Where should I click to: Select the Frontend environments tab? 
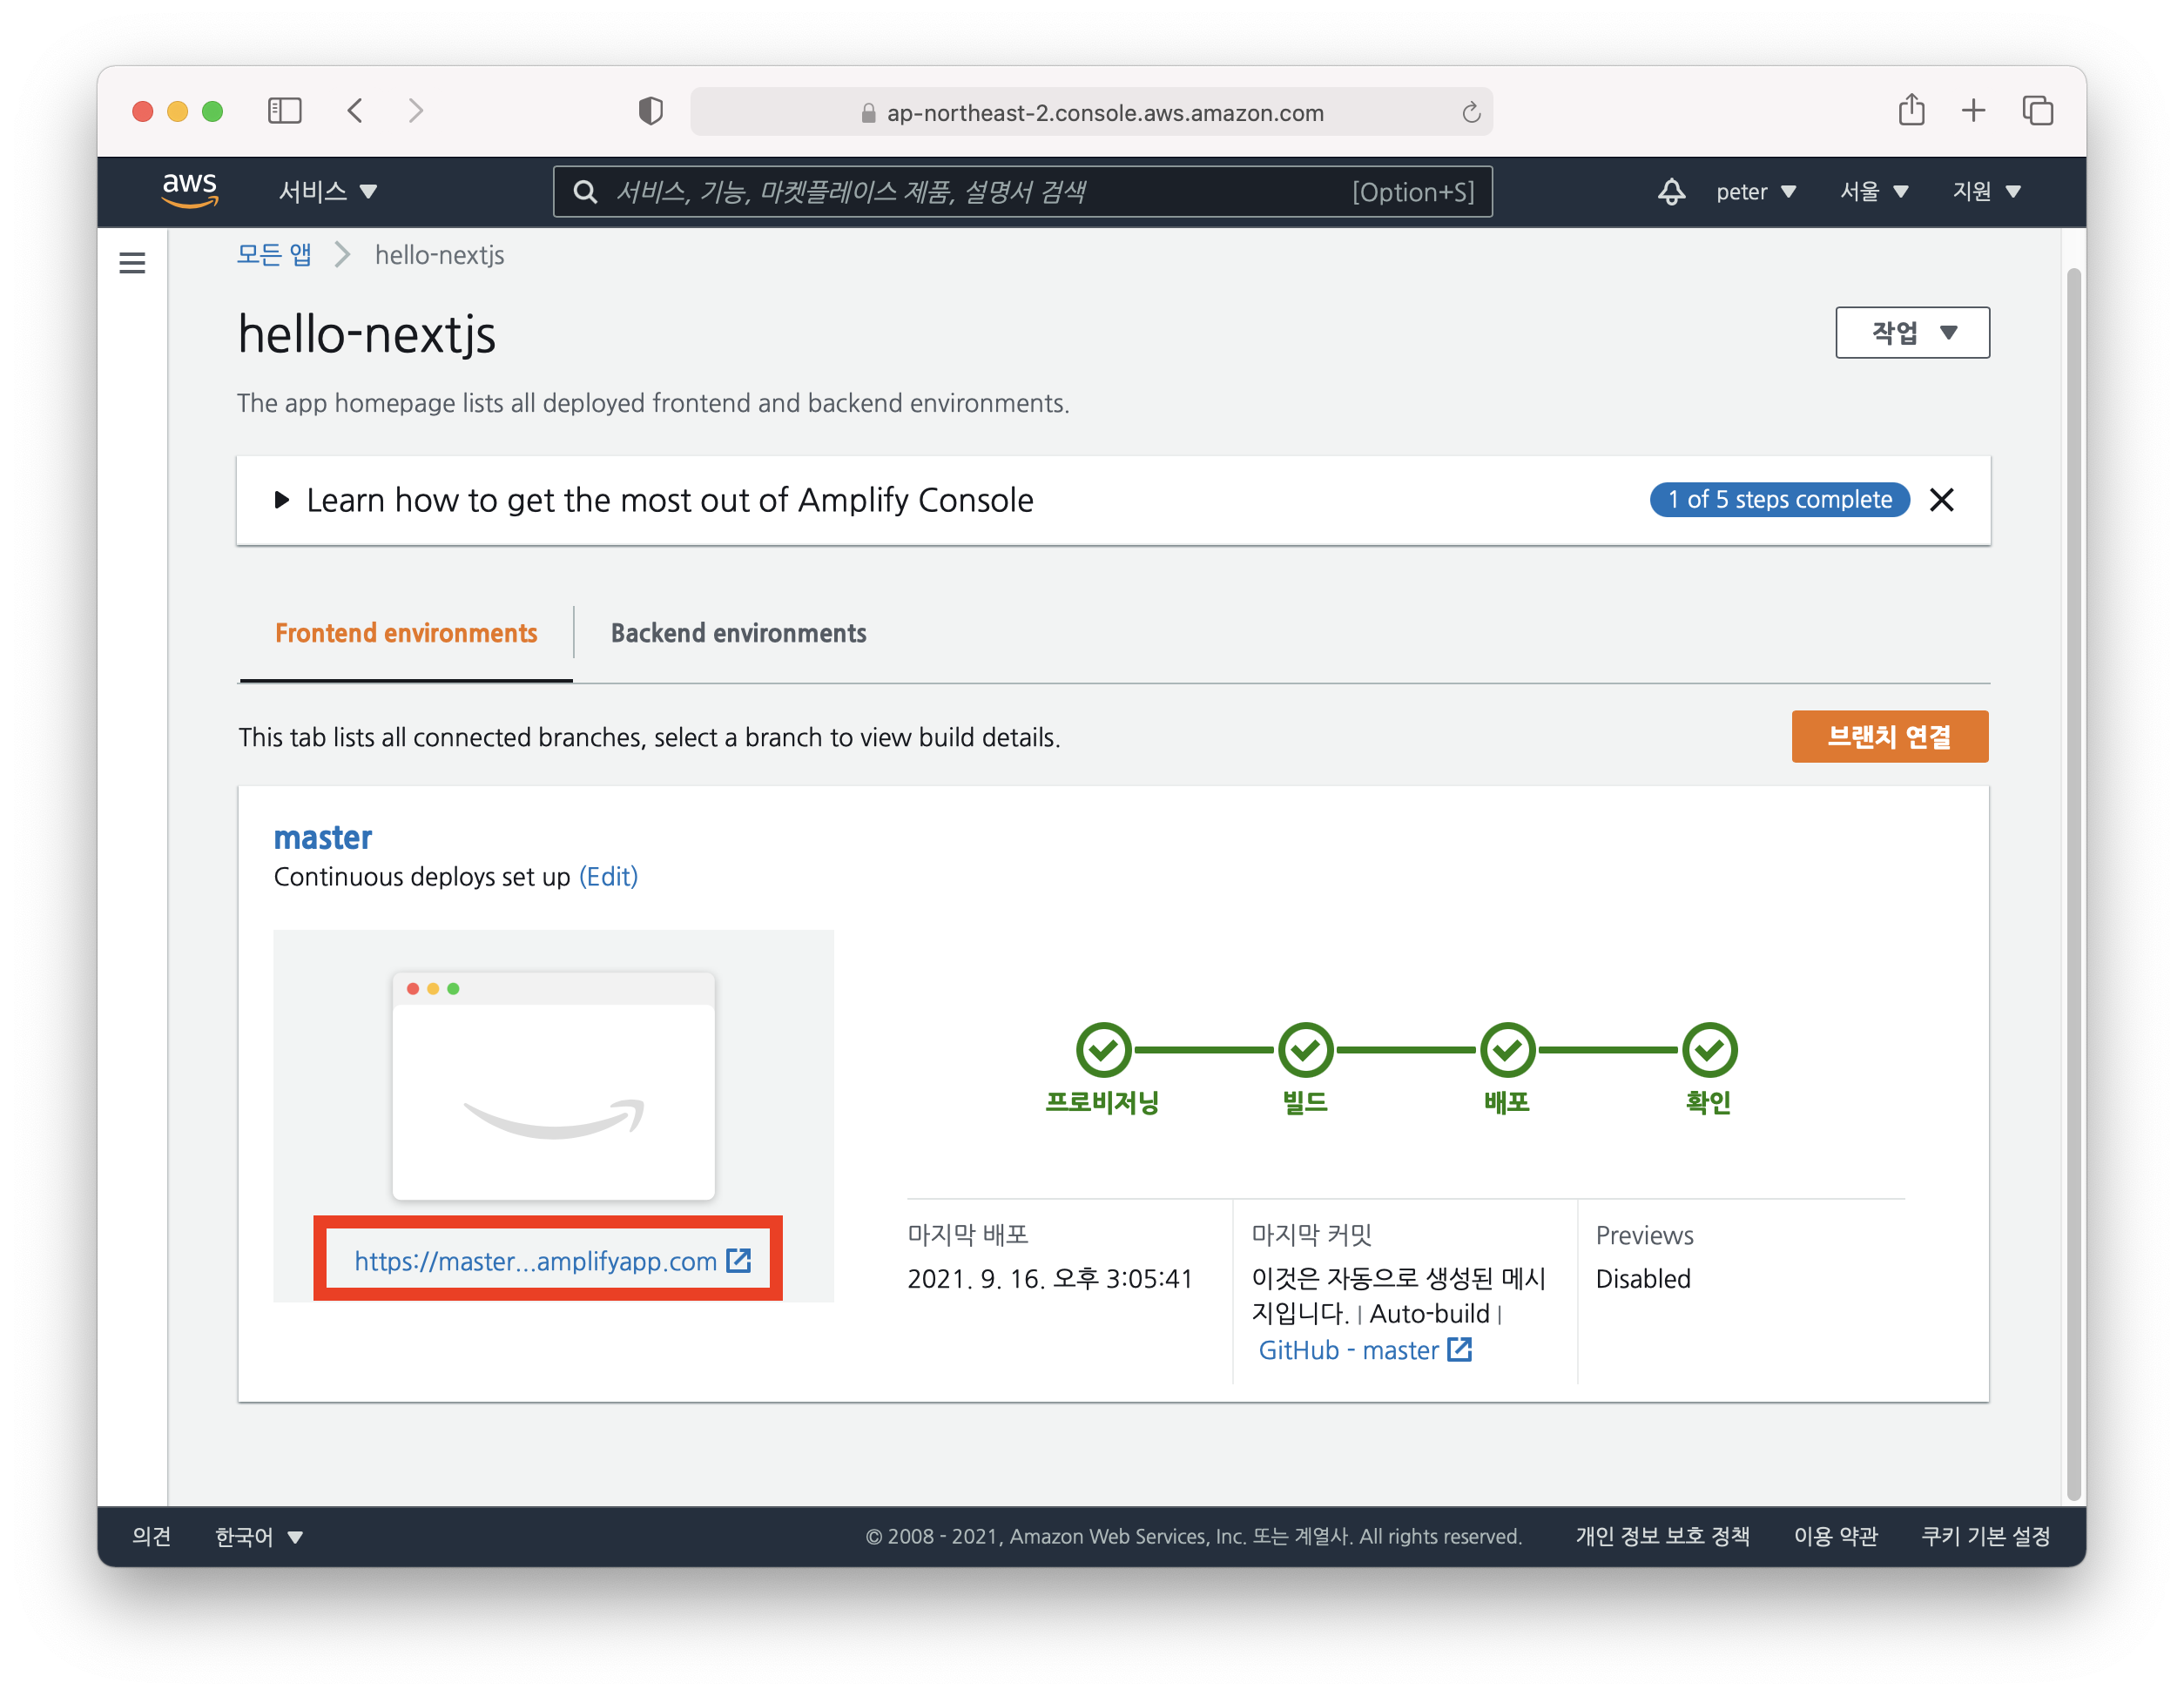tap(406, 633)
